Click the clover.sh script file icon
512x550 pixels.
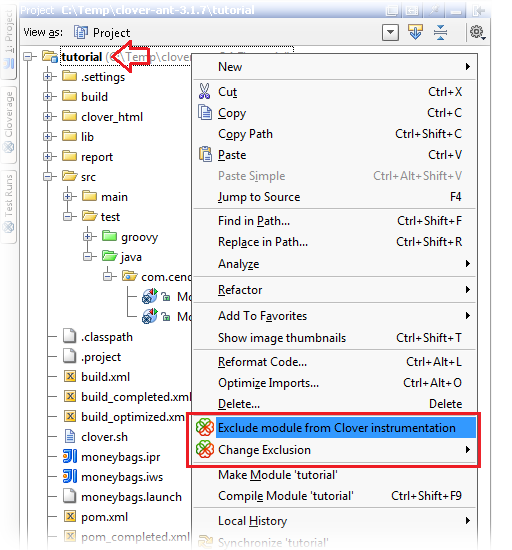tap(70, 436)
